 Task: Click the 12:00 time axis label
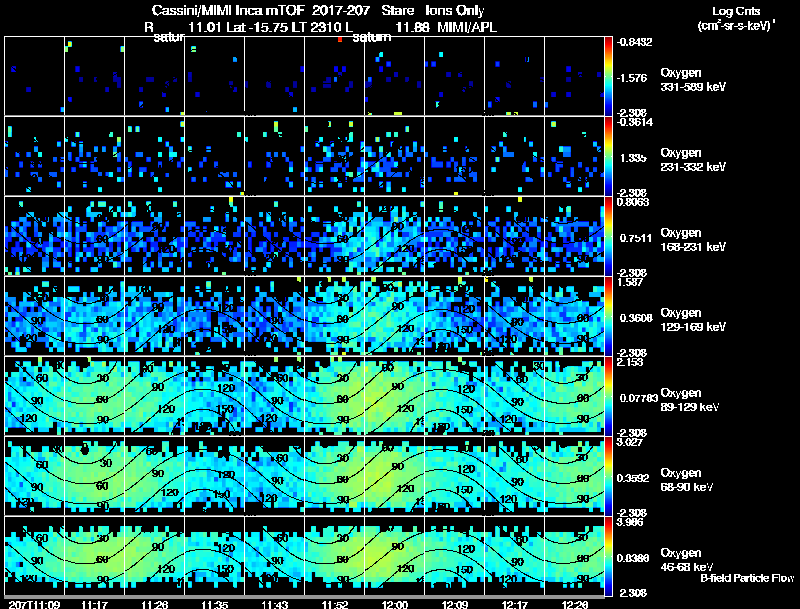[x=394, y=605]
